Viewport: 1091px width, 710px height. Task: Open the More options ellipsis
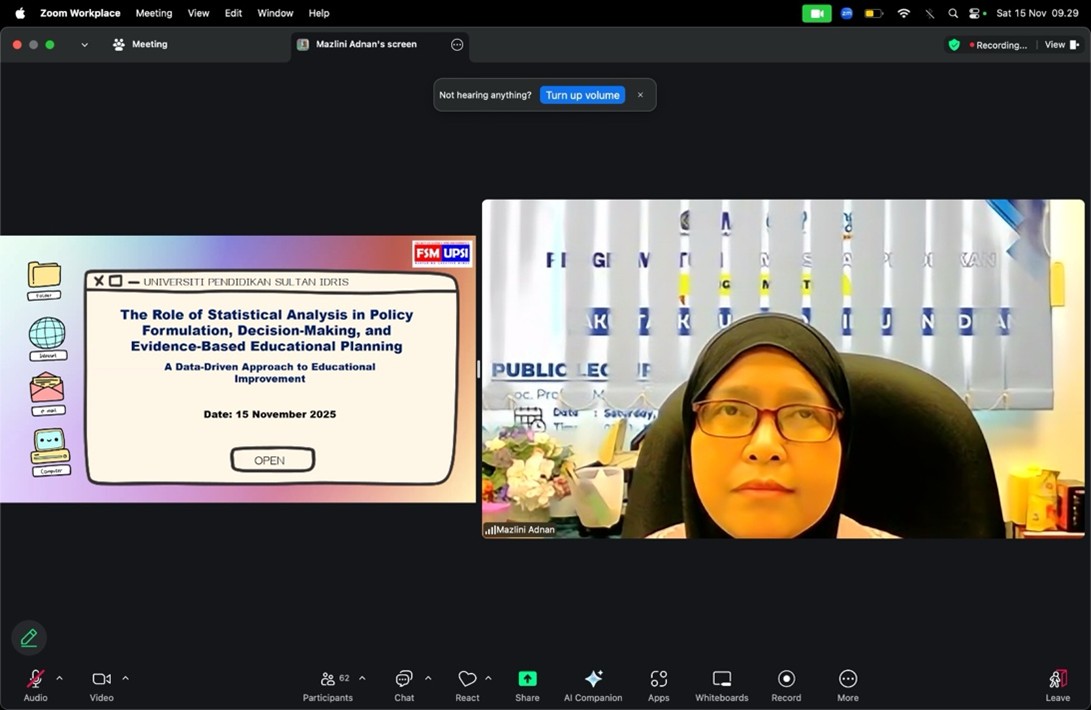(x=847, y=685)
